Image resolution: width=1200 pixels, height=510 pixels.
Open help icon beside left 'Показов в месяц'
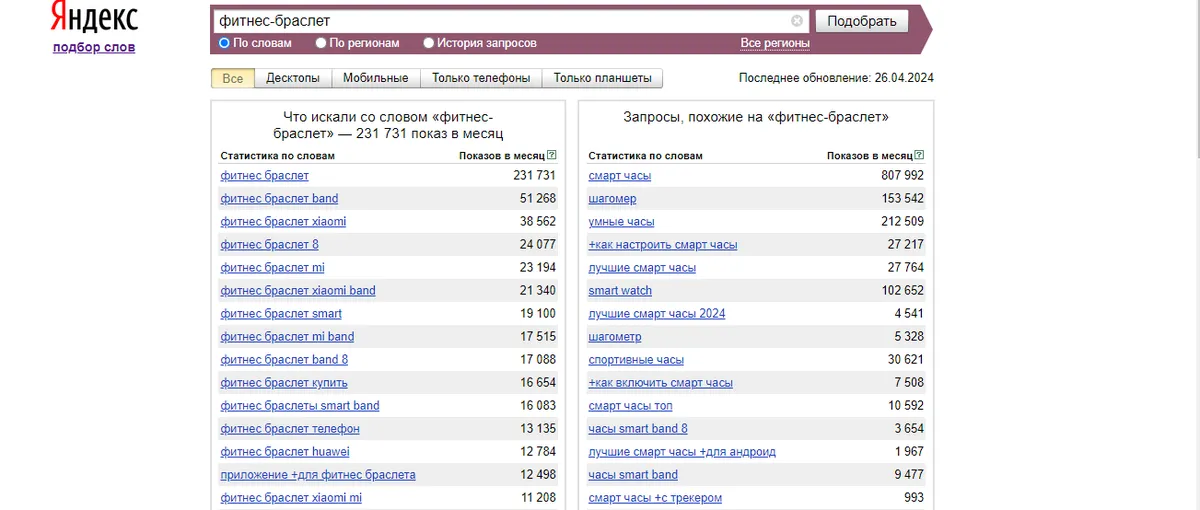click(552, 156)
